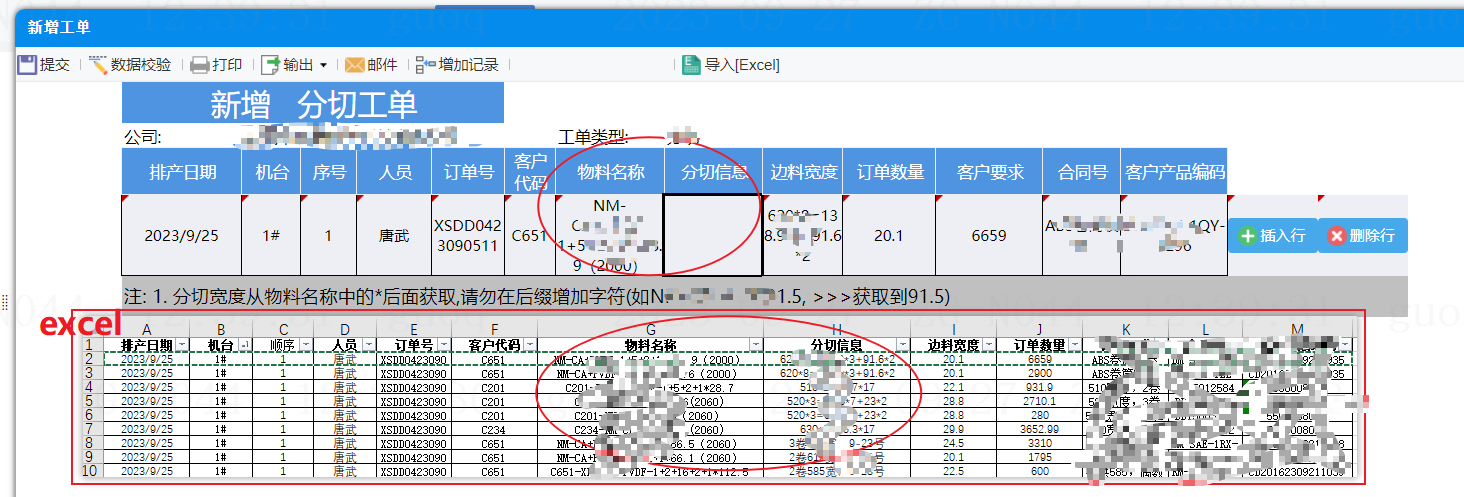
Task: Click Excel 订单数量 cell 1795
Action: coord(1038,457)
